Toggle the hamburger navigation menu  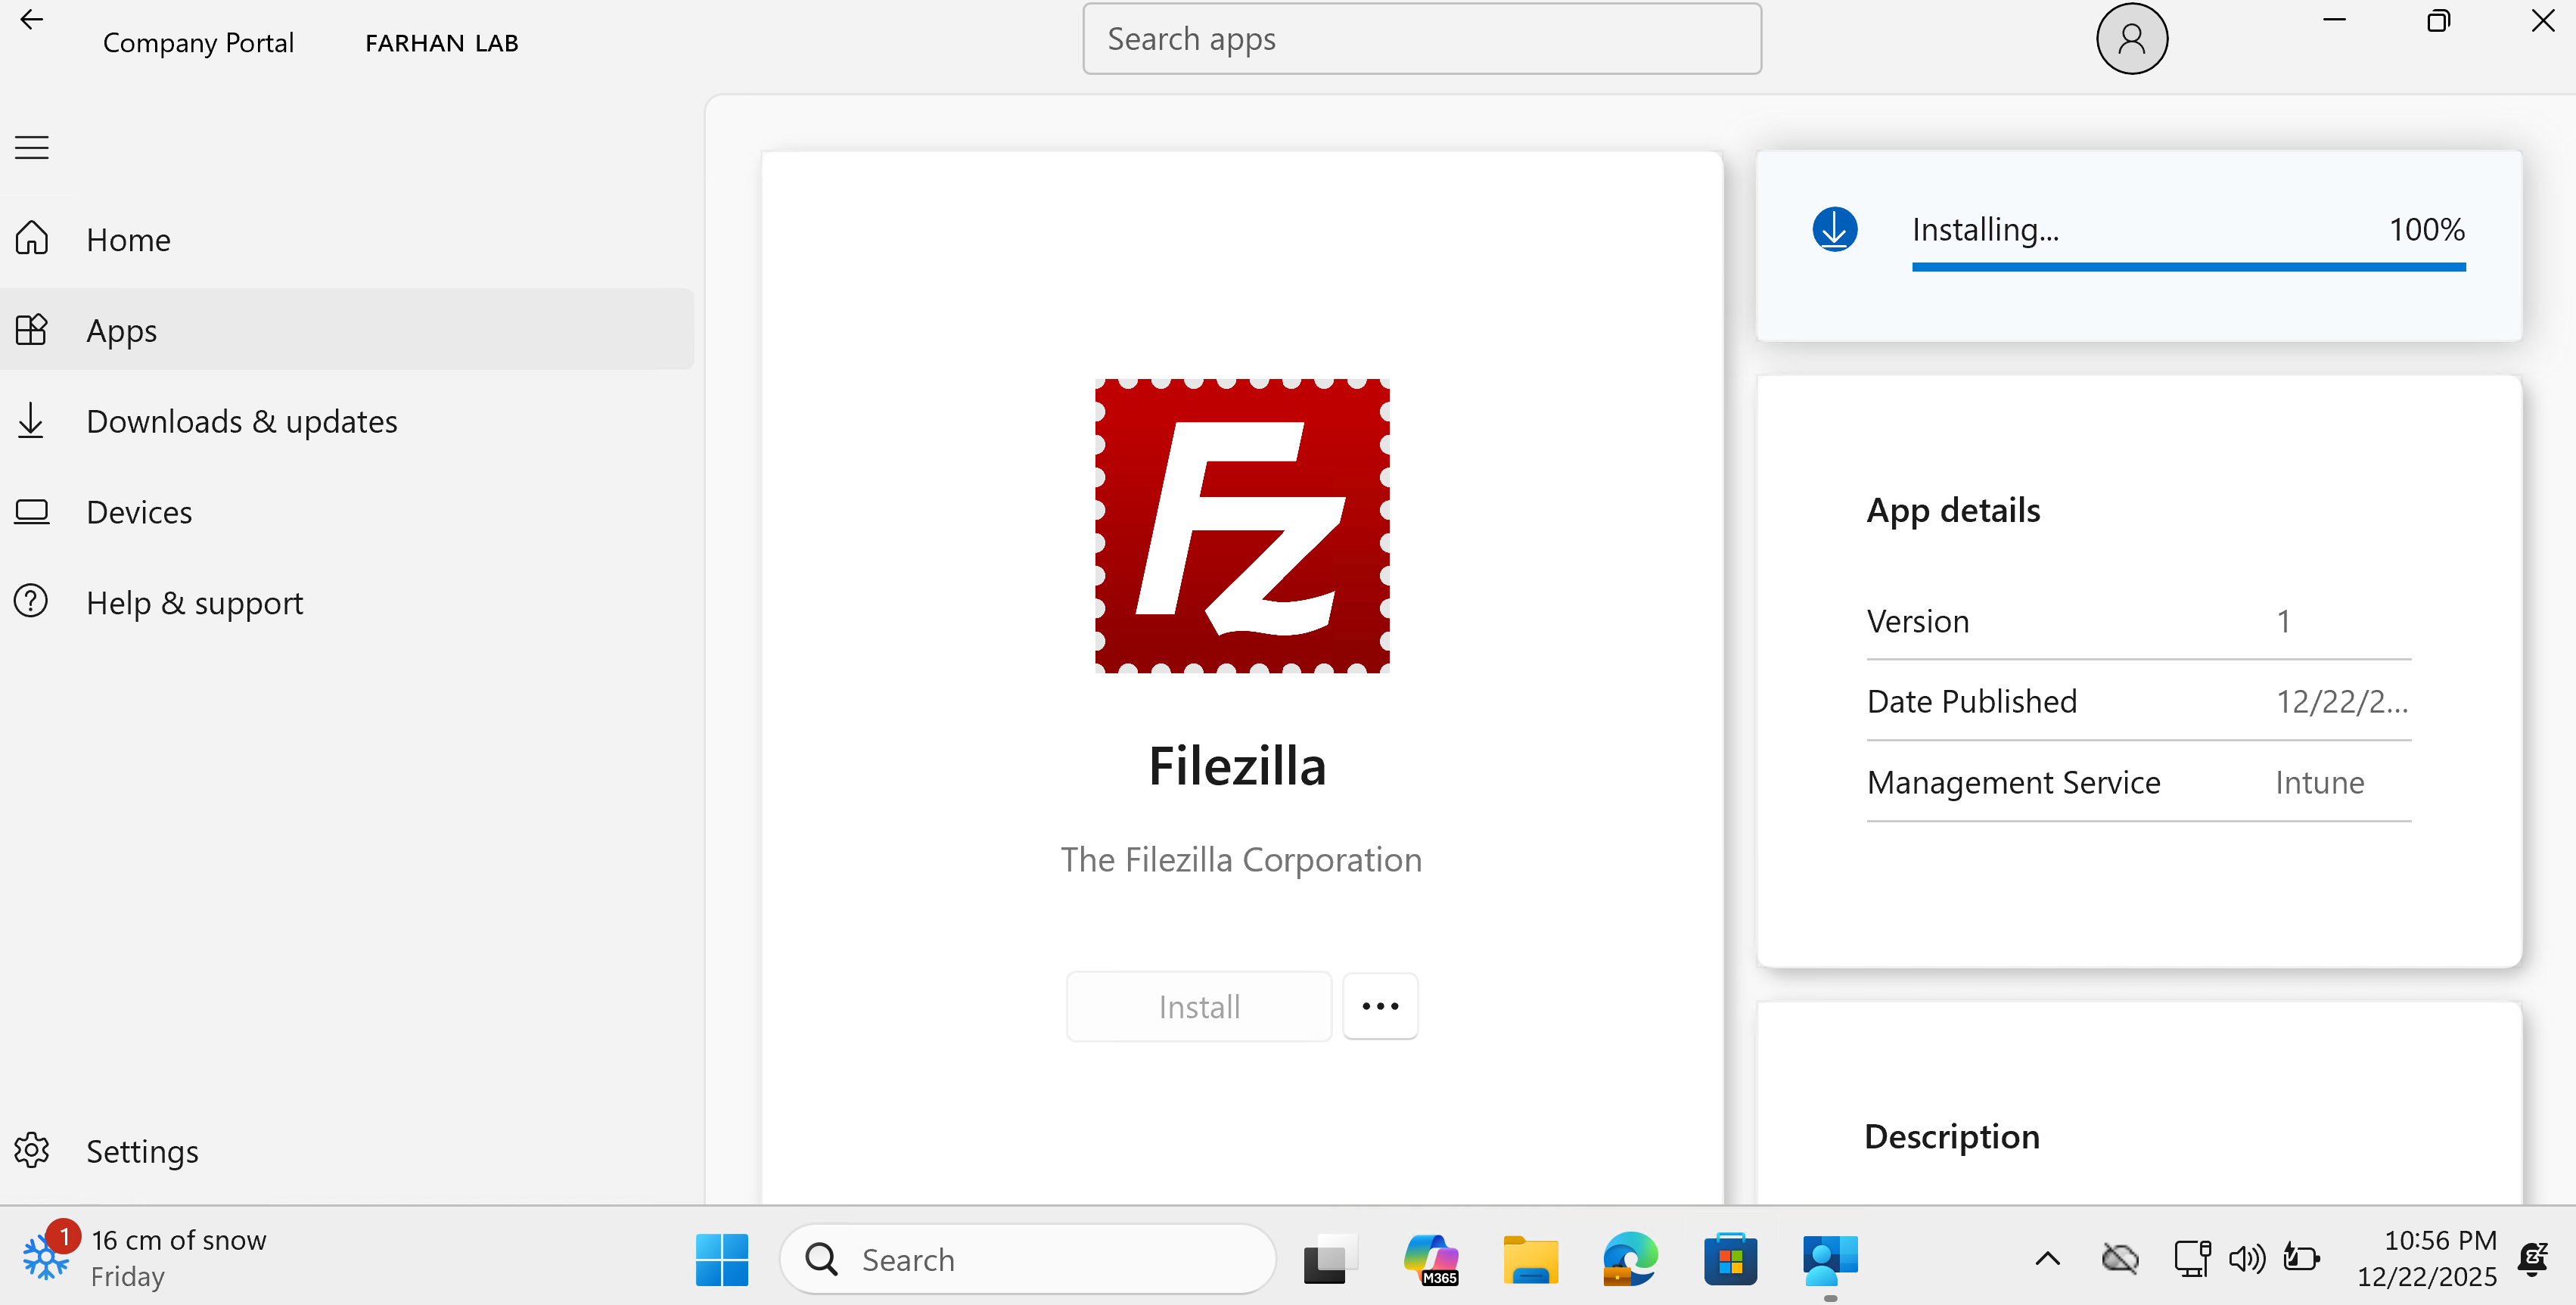pos(31,148)
